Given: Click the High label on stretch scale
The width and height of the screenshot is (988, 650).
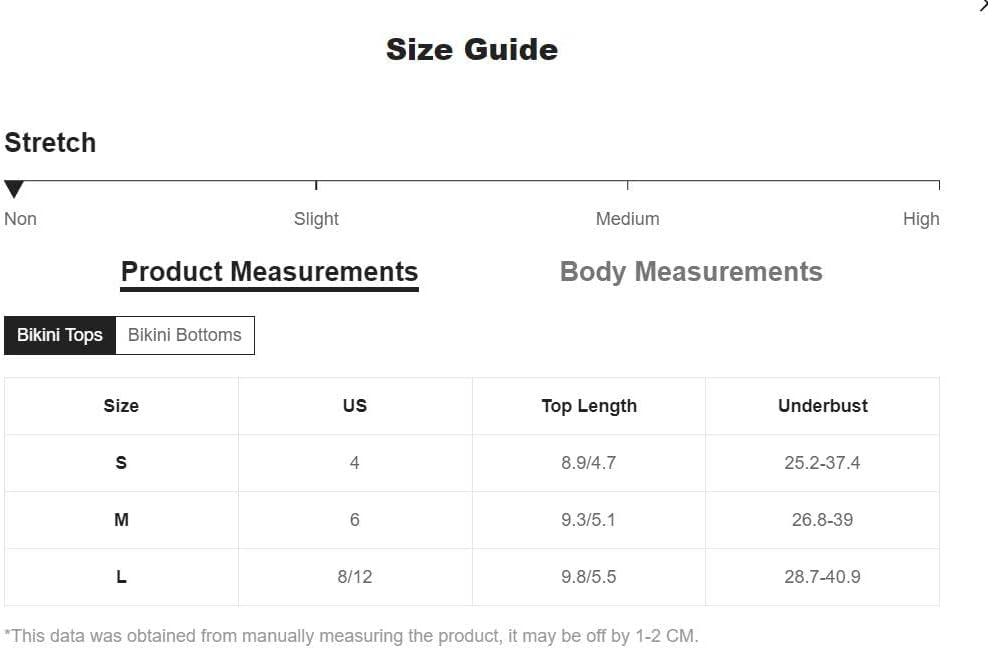Looking at the screenshot, I should click(x=921, y=219).
